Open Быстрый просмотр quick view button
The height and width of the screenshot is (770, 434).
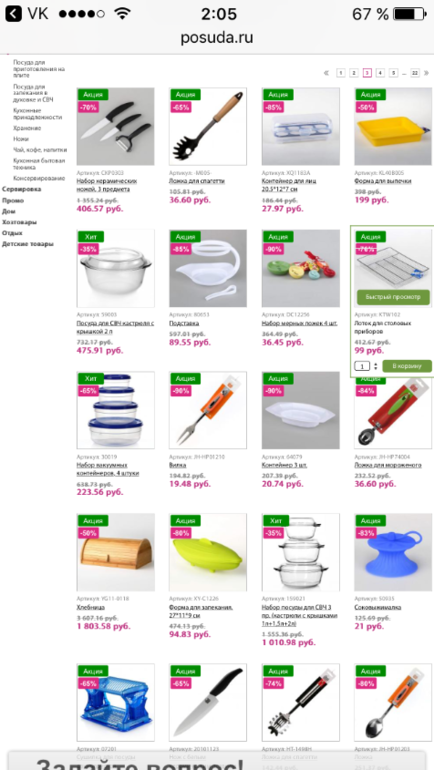393,297
